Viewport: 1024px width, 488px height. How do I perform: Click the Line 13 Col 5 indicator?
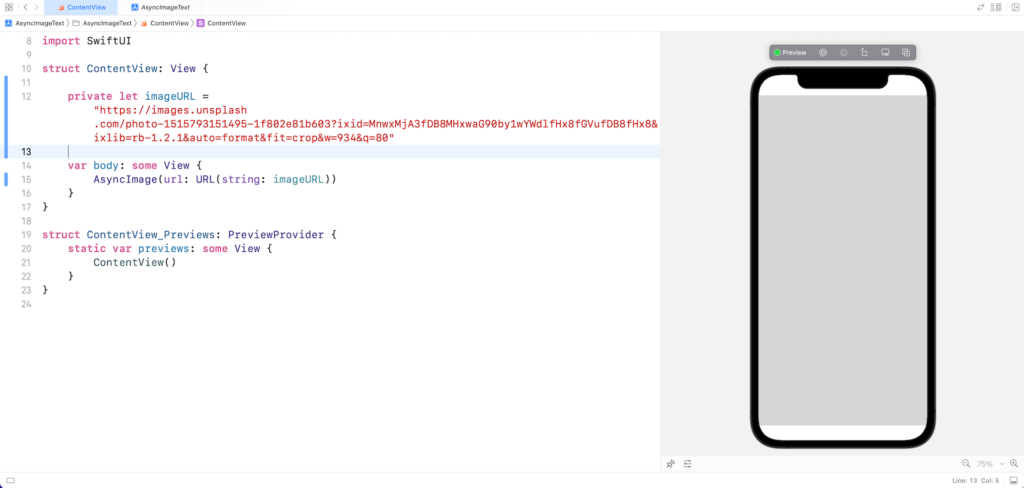[976, 481]
